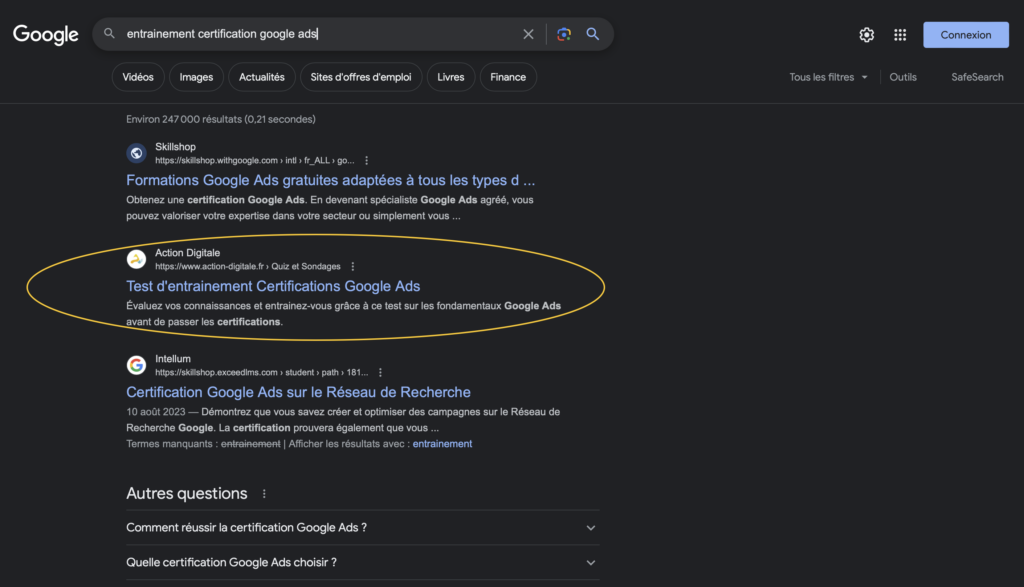Click the blue entrainement link under missing terms
This screenshot has height=587, width=1024.
[x=442, y=444]
